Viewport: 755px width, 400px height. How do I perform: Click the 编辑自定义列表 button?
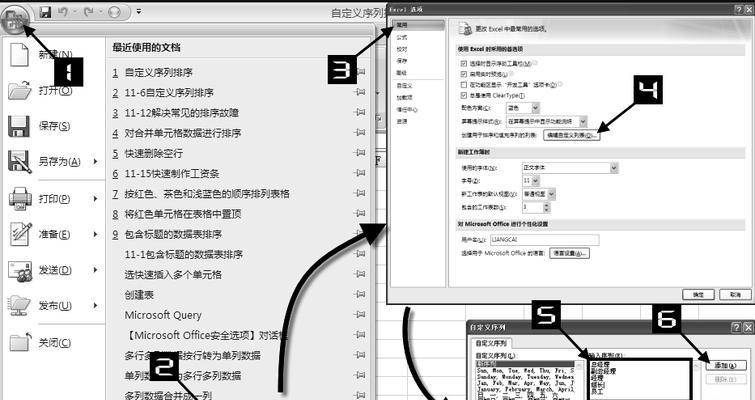pyautogui.click(x=572, y=135)
